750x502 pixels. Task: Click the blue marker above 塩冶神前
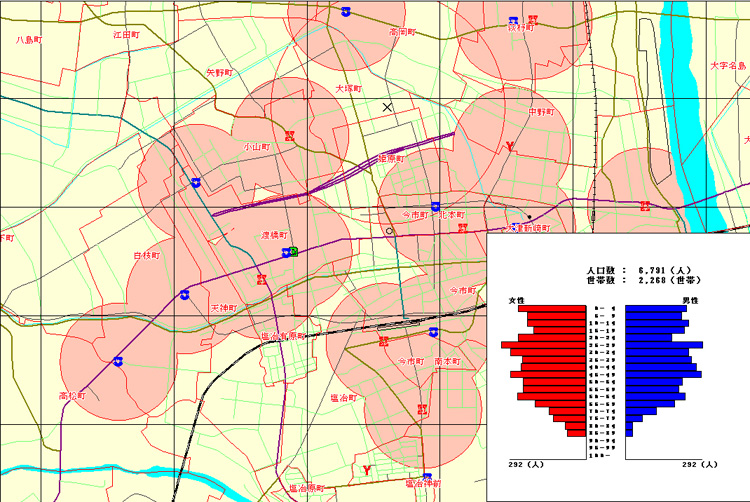click(427, 476)
